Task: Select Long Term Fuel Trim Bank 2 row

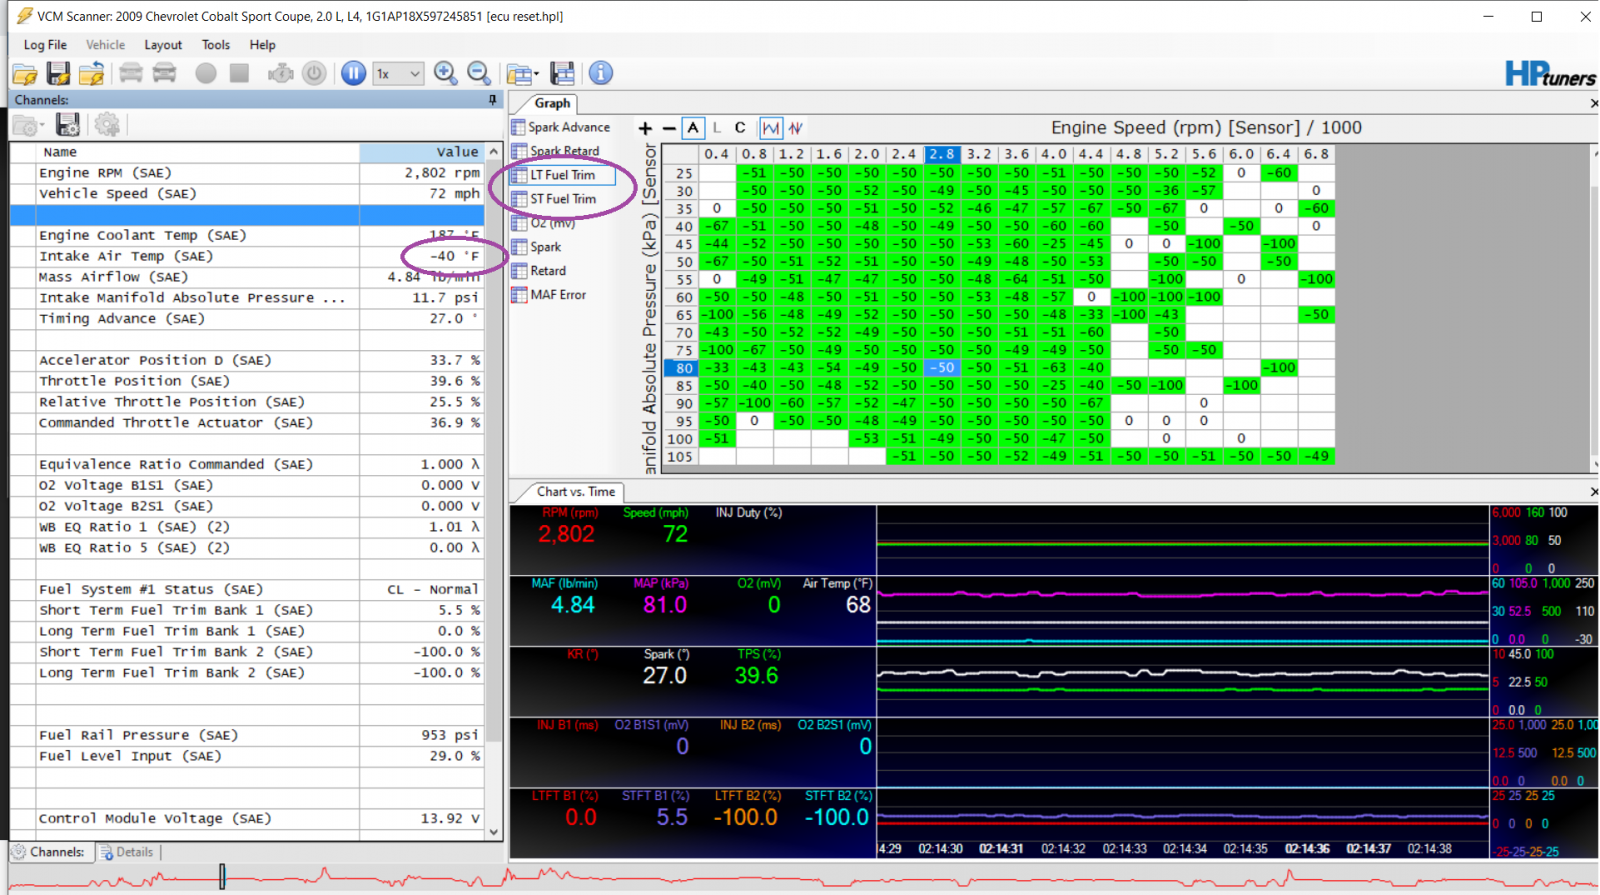Action: click(247, 673)
